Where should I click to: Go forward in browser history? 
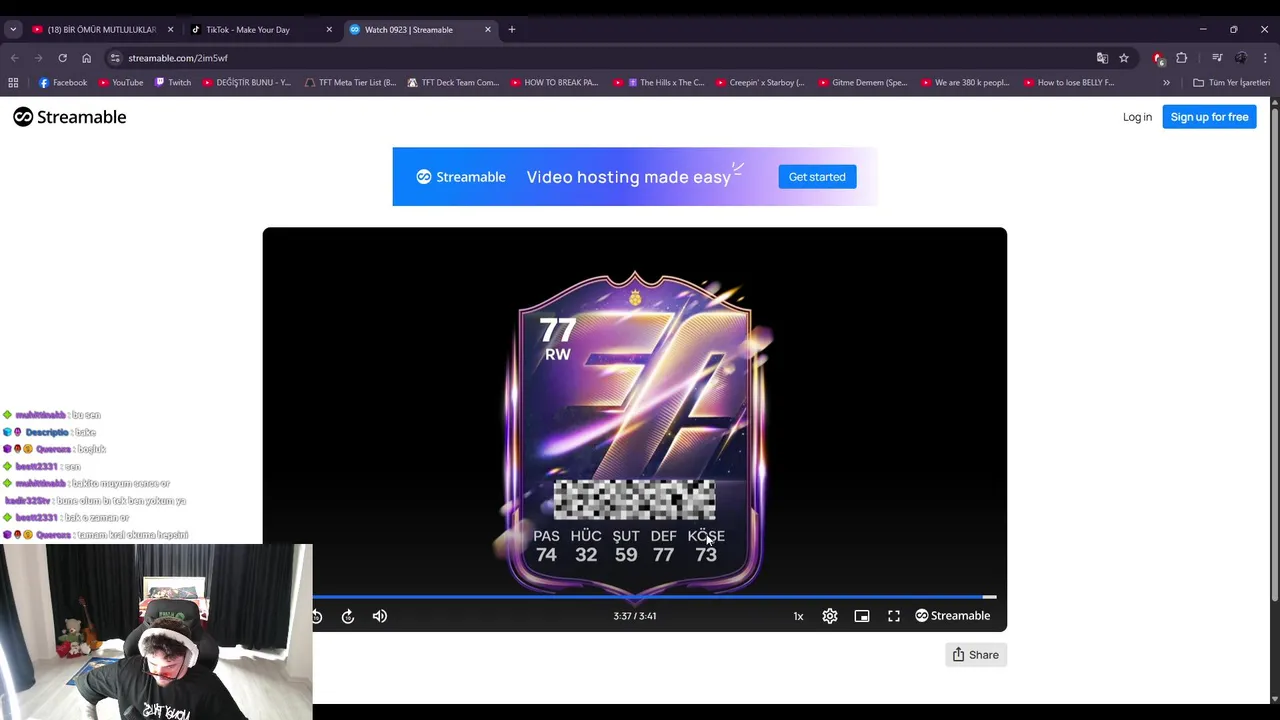[38, 58]
